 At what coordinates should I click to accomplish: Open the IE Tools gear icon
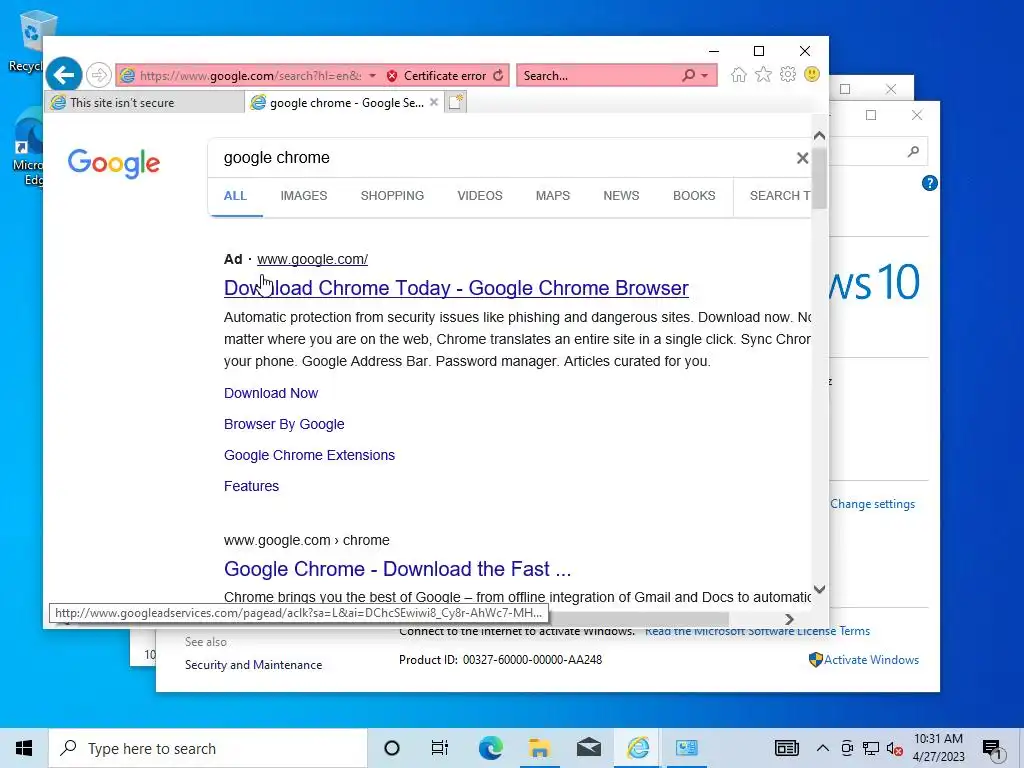[x=788, y=74]
